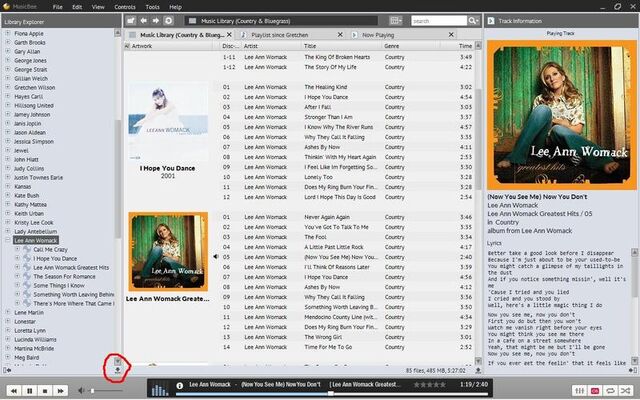Open the File menu

pos(58,7)
